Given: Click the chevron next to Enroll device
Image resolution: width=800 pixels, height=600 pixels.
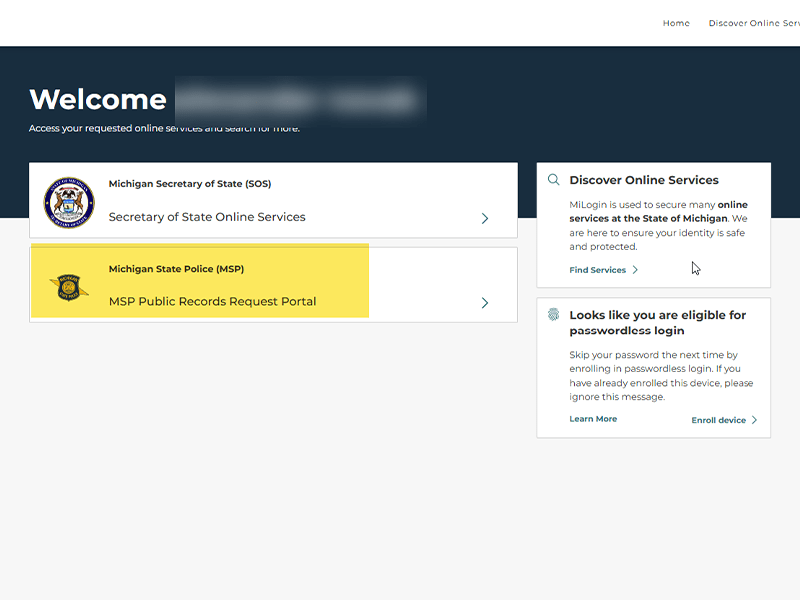Looking at the screenshot, I should 754,420.
